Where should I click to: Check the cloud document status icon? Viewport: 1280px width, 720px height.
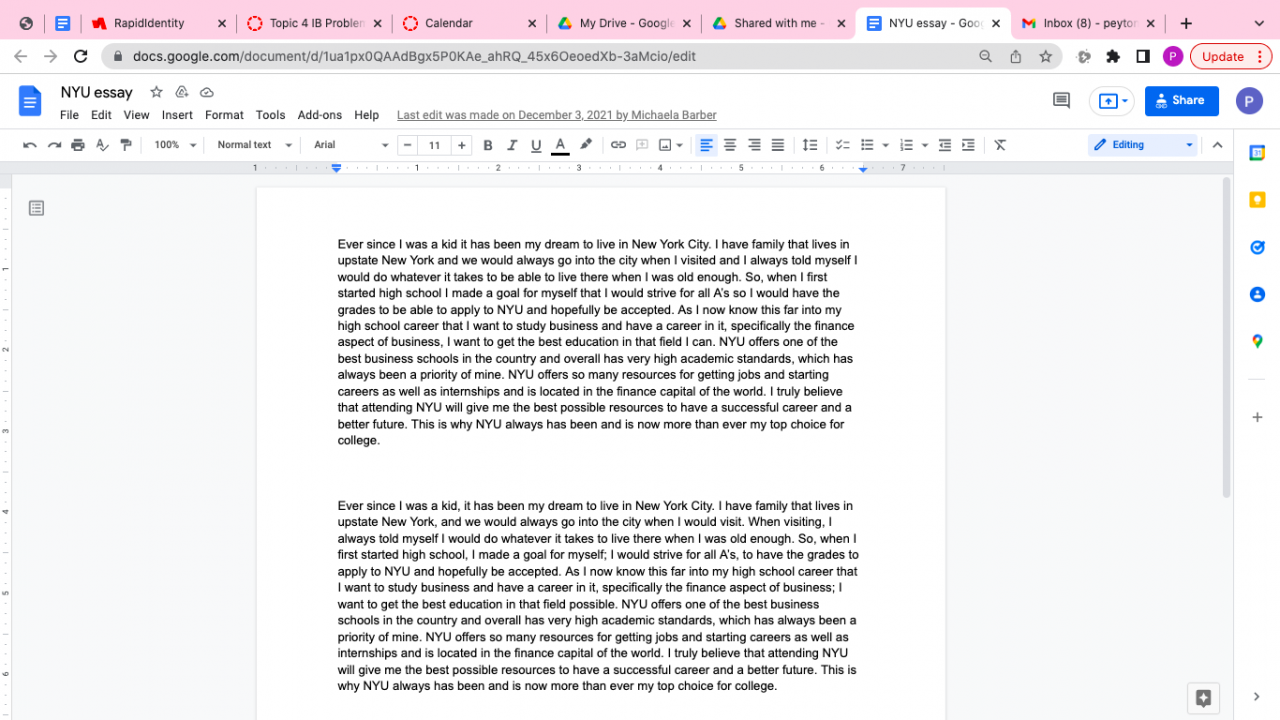207,92
